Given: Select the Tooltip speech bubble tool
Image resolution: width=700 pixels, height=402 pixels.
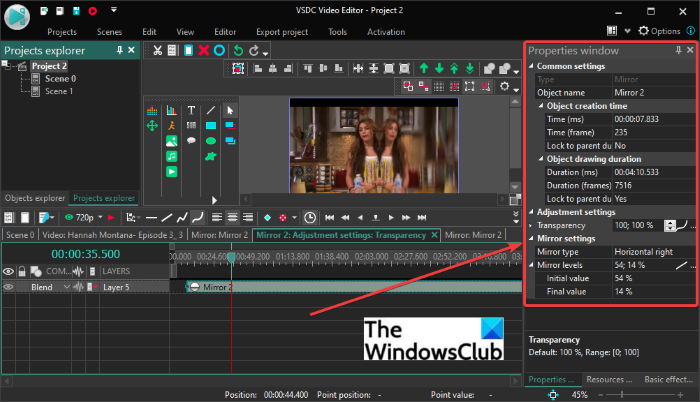Looking at the screenshot, I should tap(191, 141).
